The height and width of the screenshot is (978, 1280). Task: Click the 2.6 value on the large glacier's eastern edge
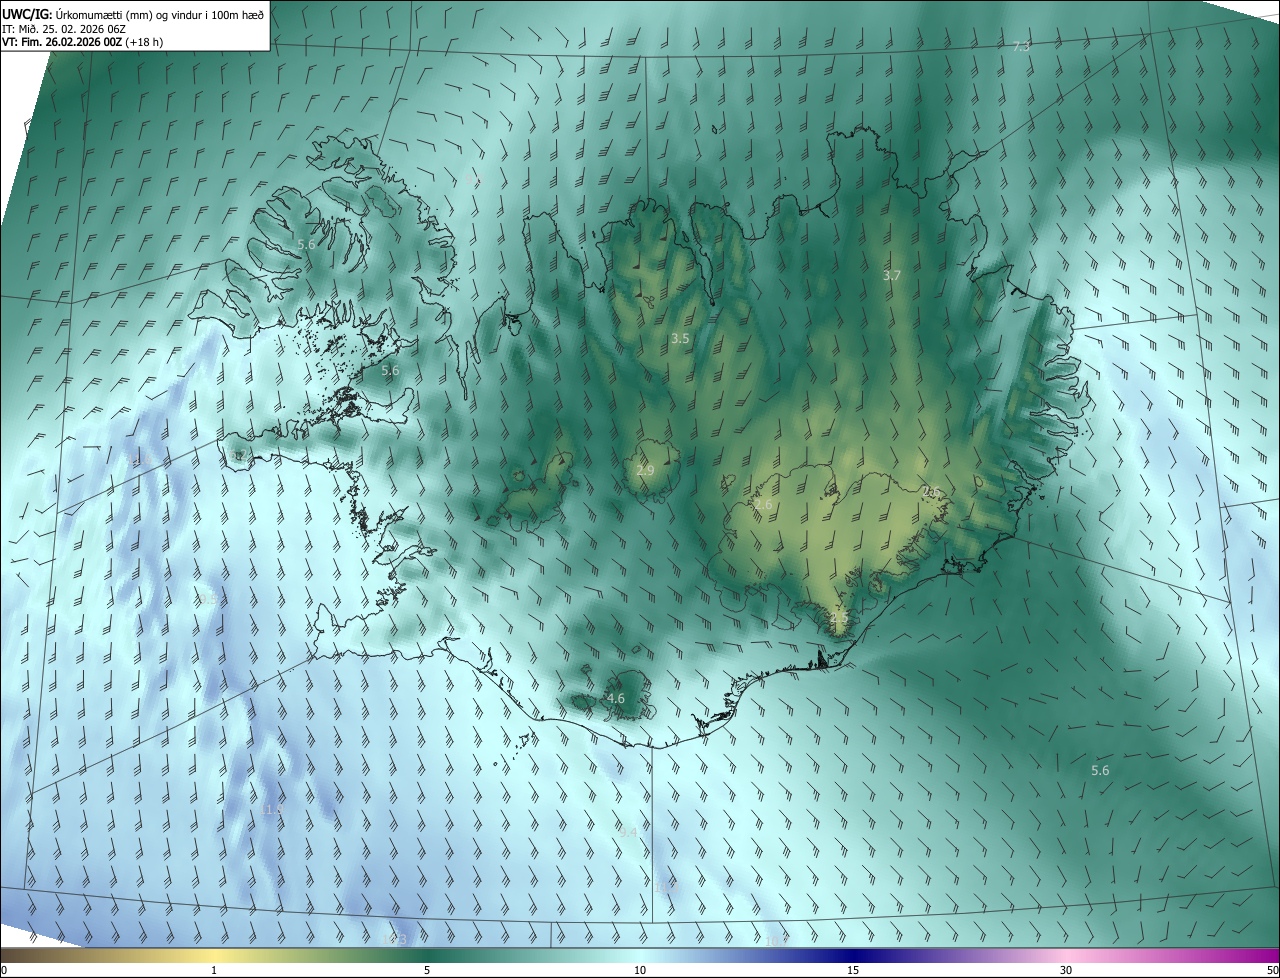tap(930, 491)
